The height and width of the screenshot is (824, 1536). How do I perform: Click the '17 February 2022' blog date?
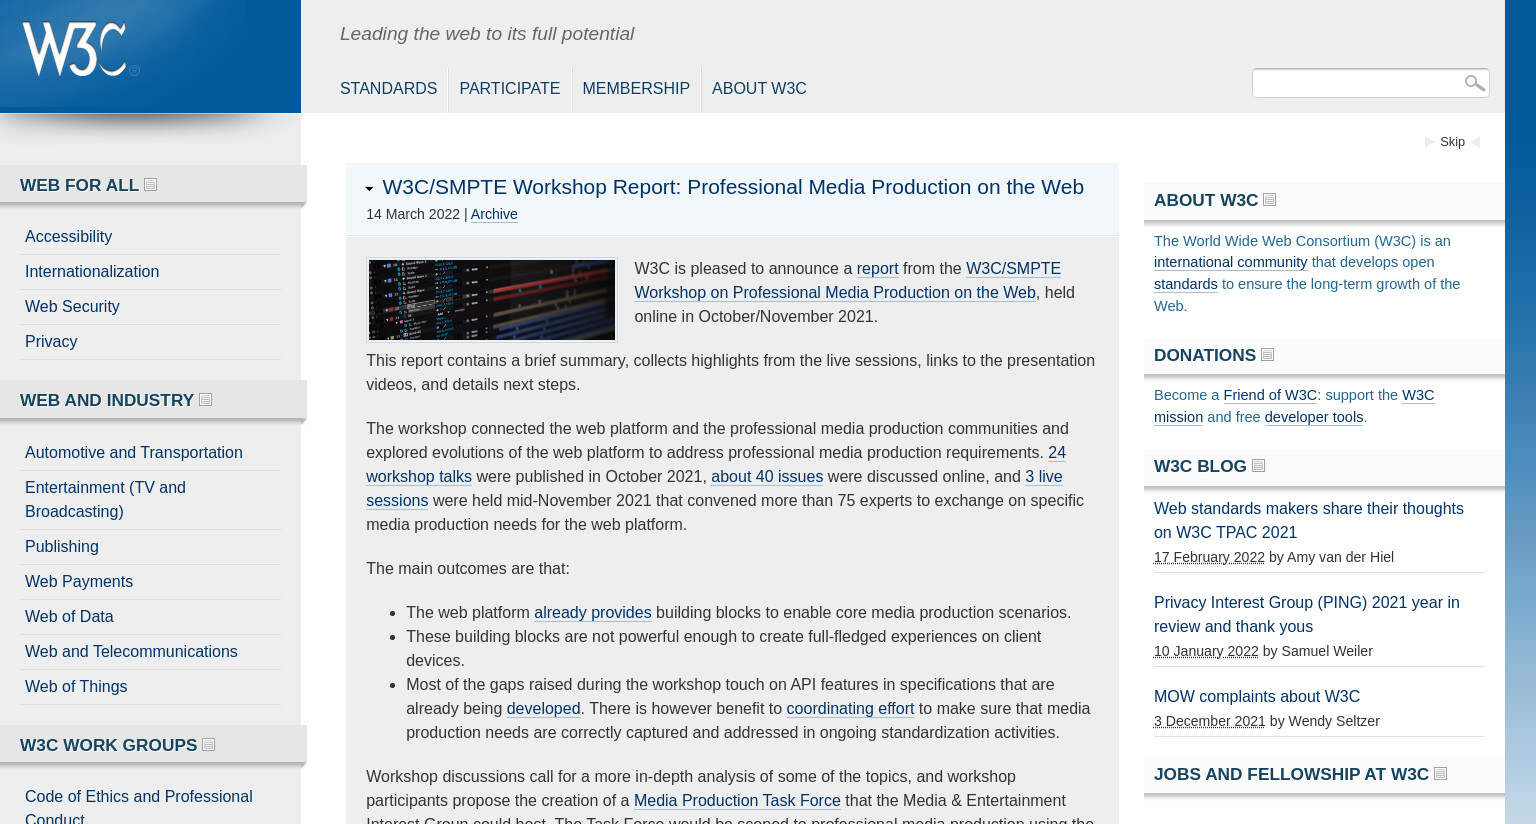click(1209, 557)
